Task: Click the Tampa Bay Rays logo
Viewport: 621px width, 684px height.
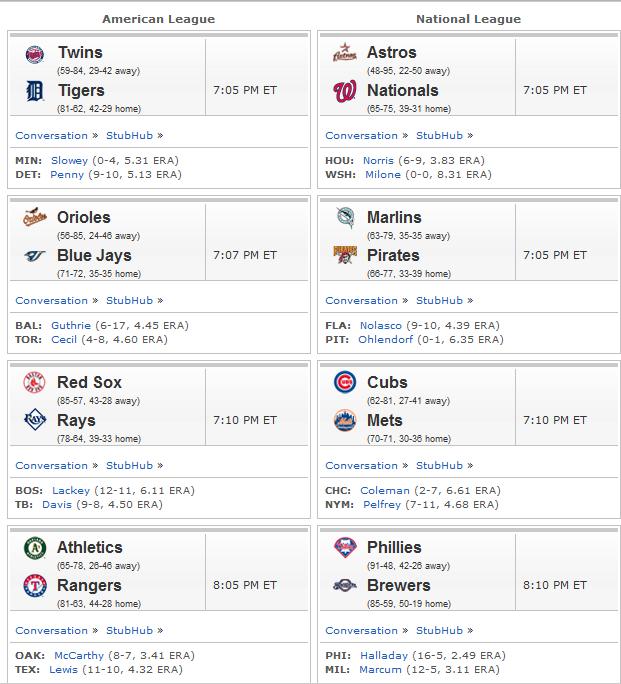Action: click(35, 420)
